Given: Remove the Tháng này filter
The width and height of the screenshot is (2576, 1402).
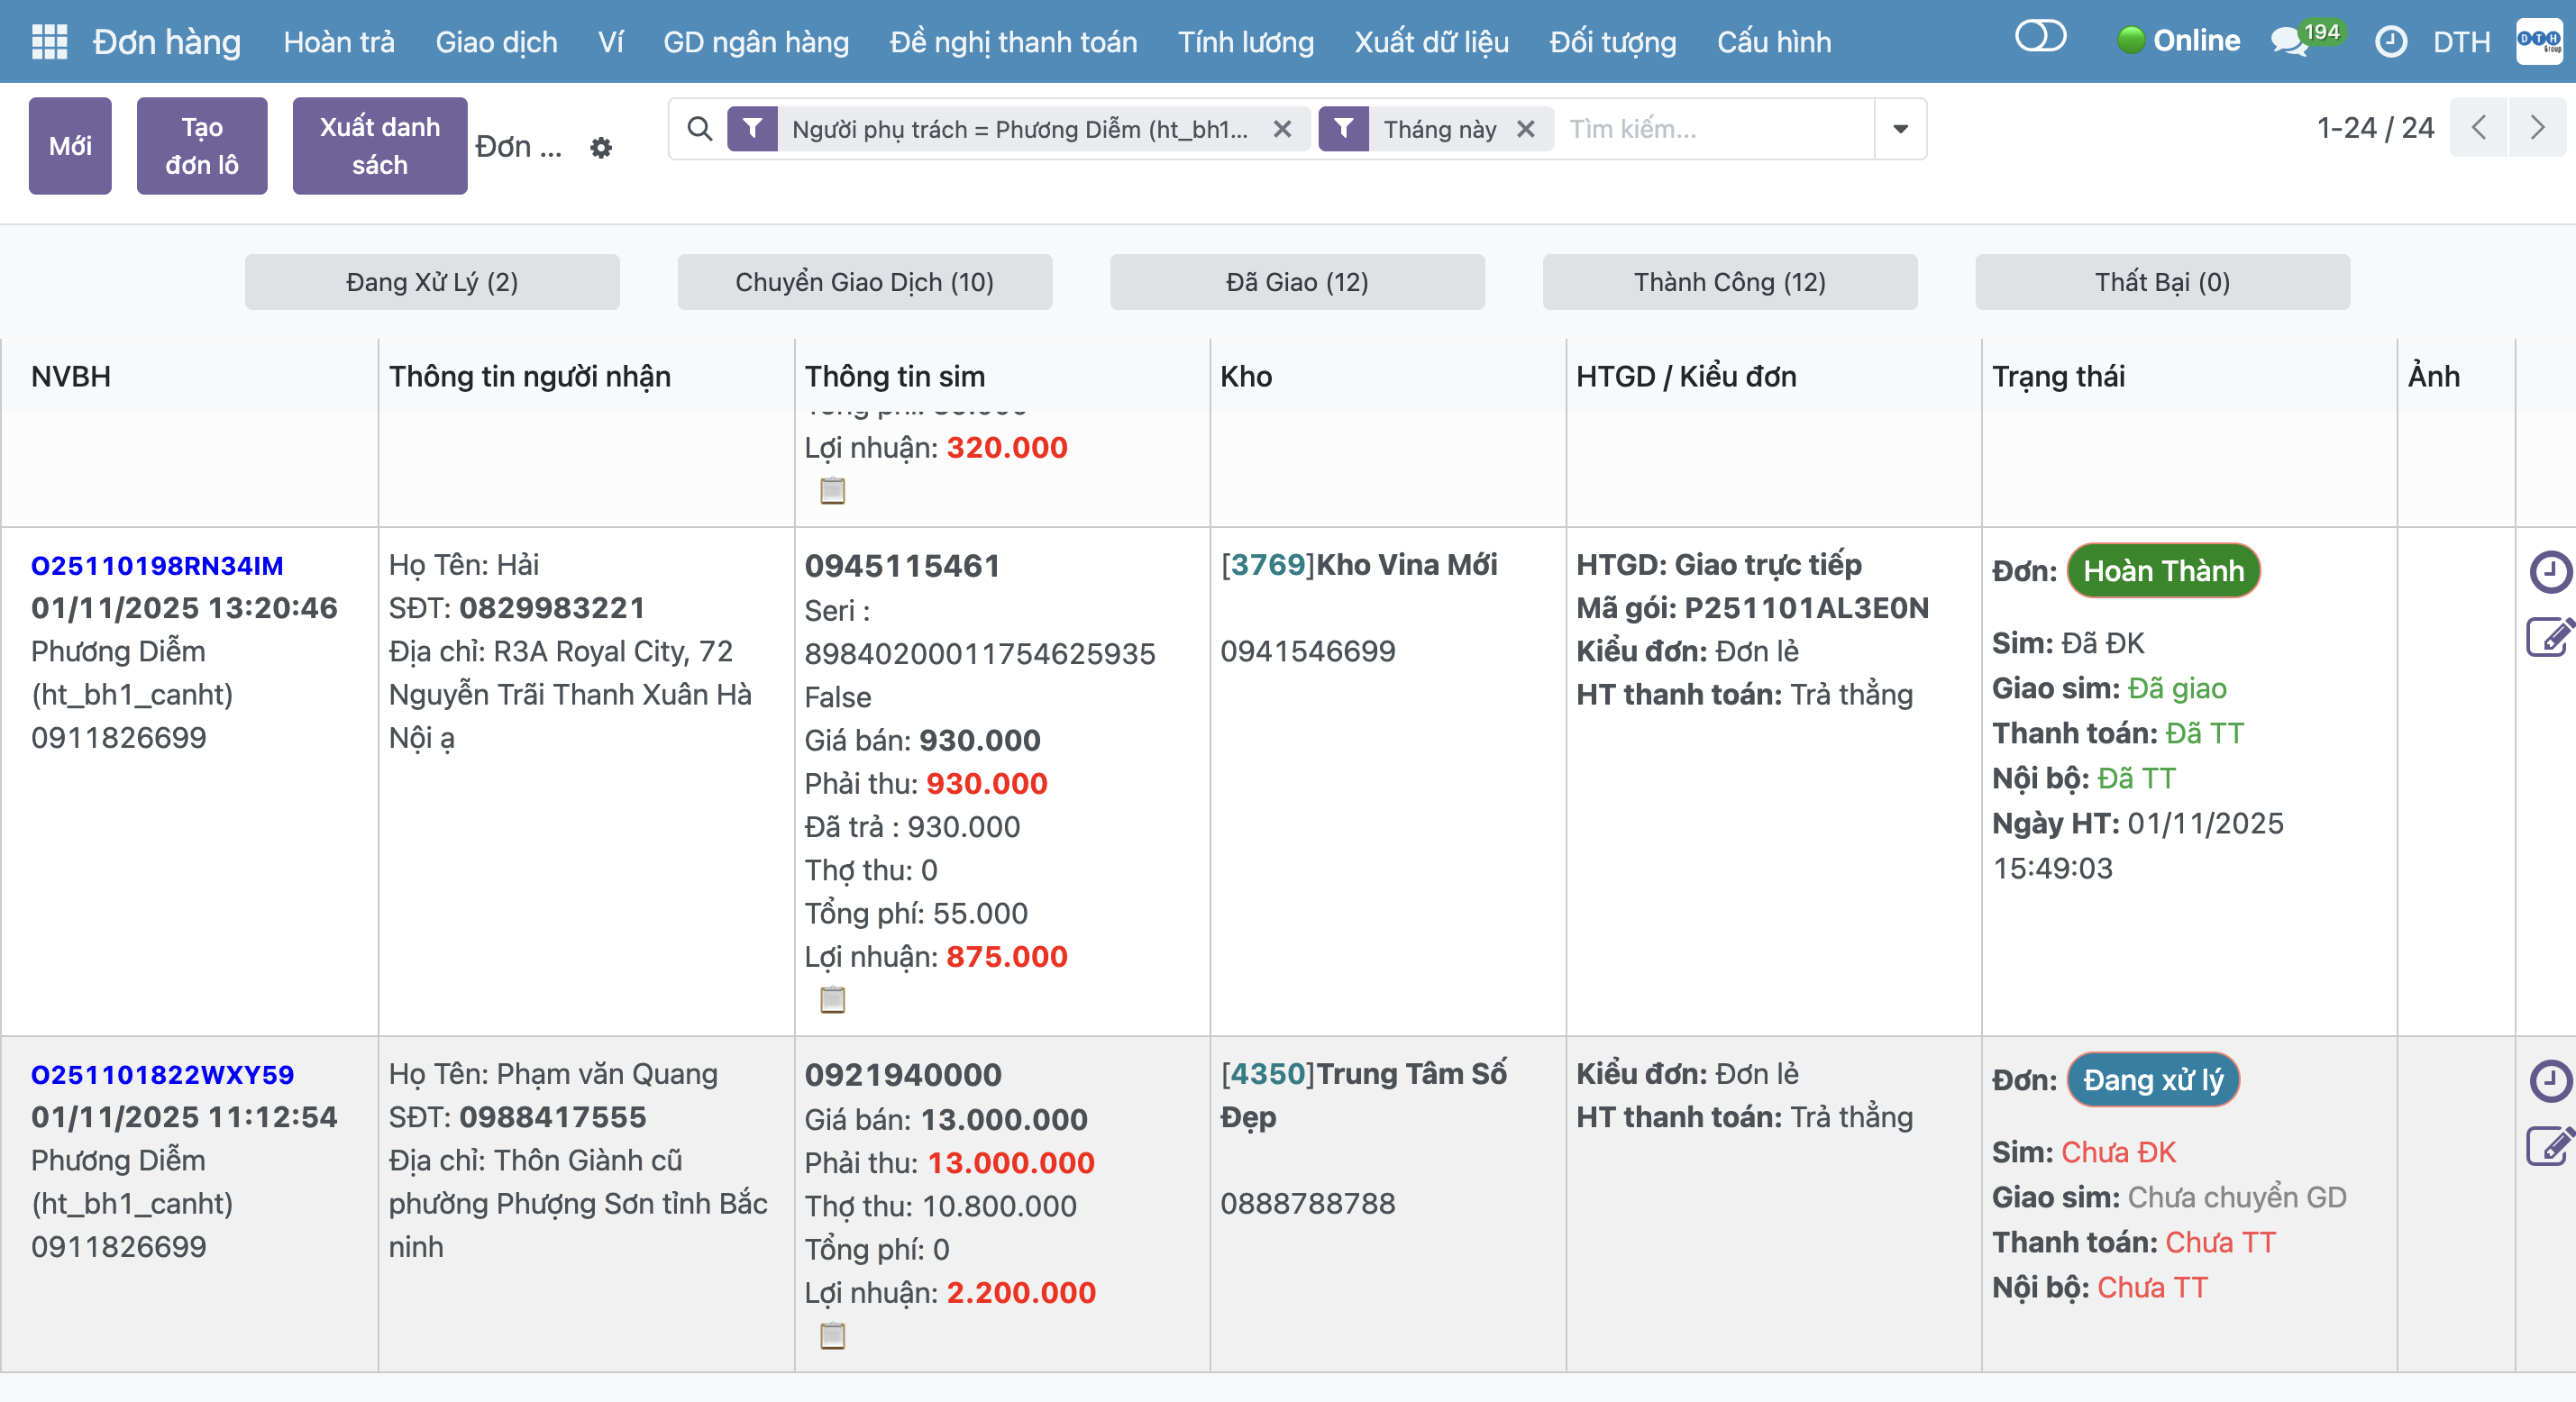Looking at the screenshot, I should (1525, 129).
